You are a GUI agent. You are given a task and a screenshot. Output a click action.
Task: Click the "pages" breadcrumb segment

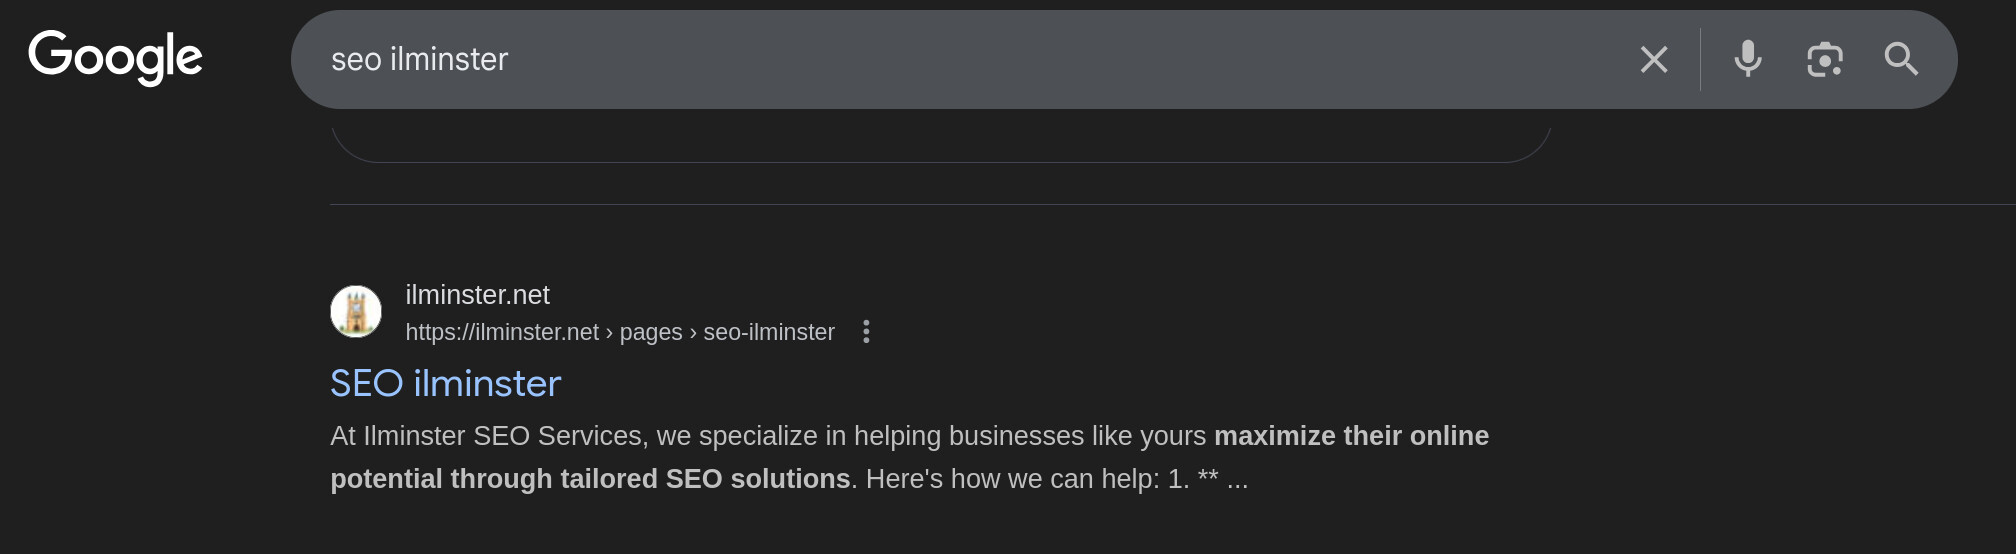650,332
